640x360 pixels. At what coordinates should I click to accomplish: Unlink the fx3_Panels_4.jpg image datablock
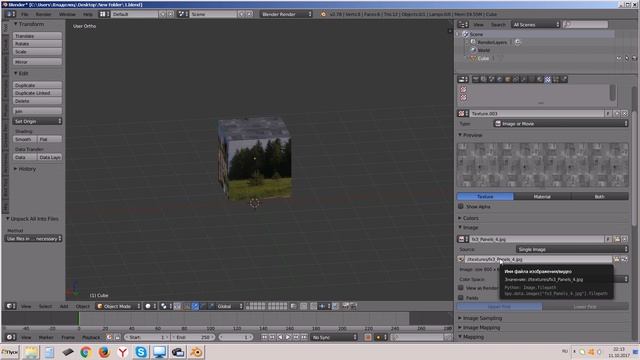pos(624,239)
